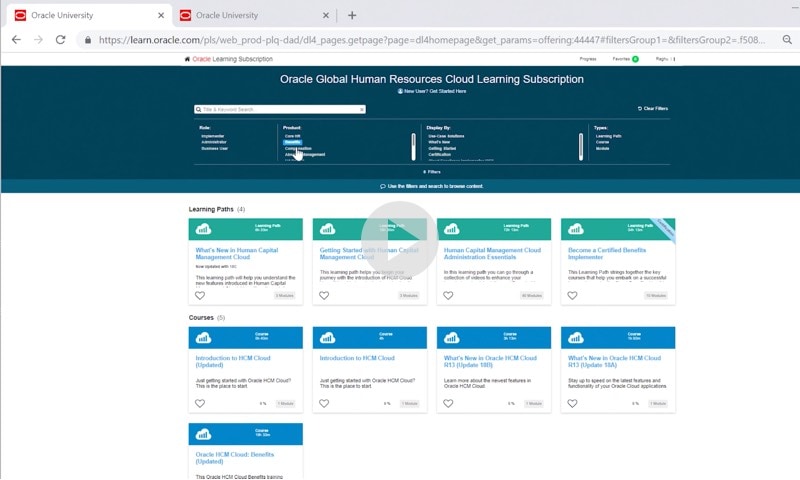Screen dimensions: 800x480
Task: Switch to the second Oracle University tab
Action: pos(255,15)
